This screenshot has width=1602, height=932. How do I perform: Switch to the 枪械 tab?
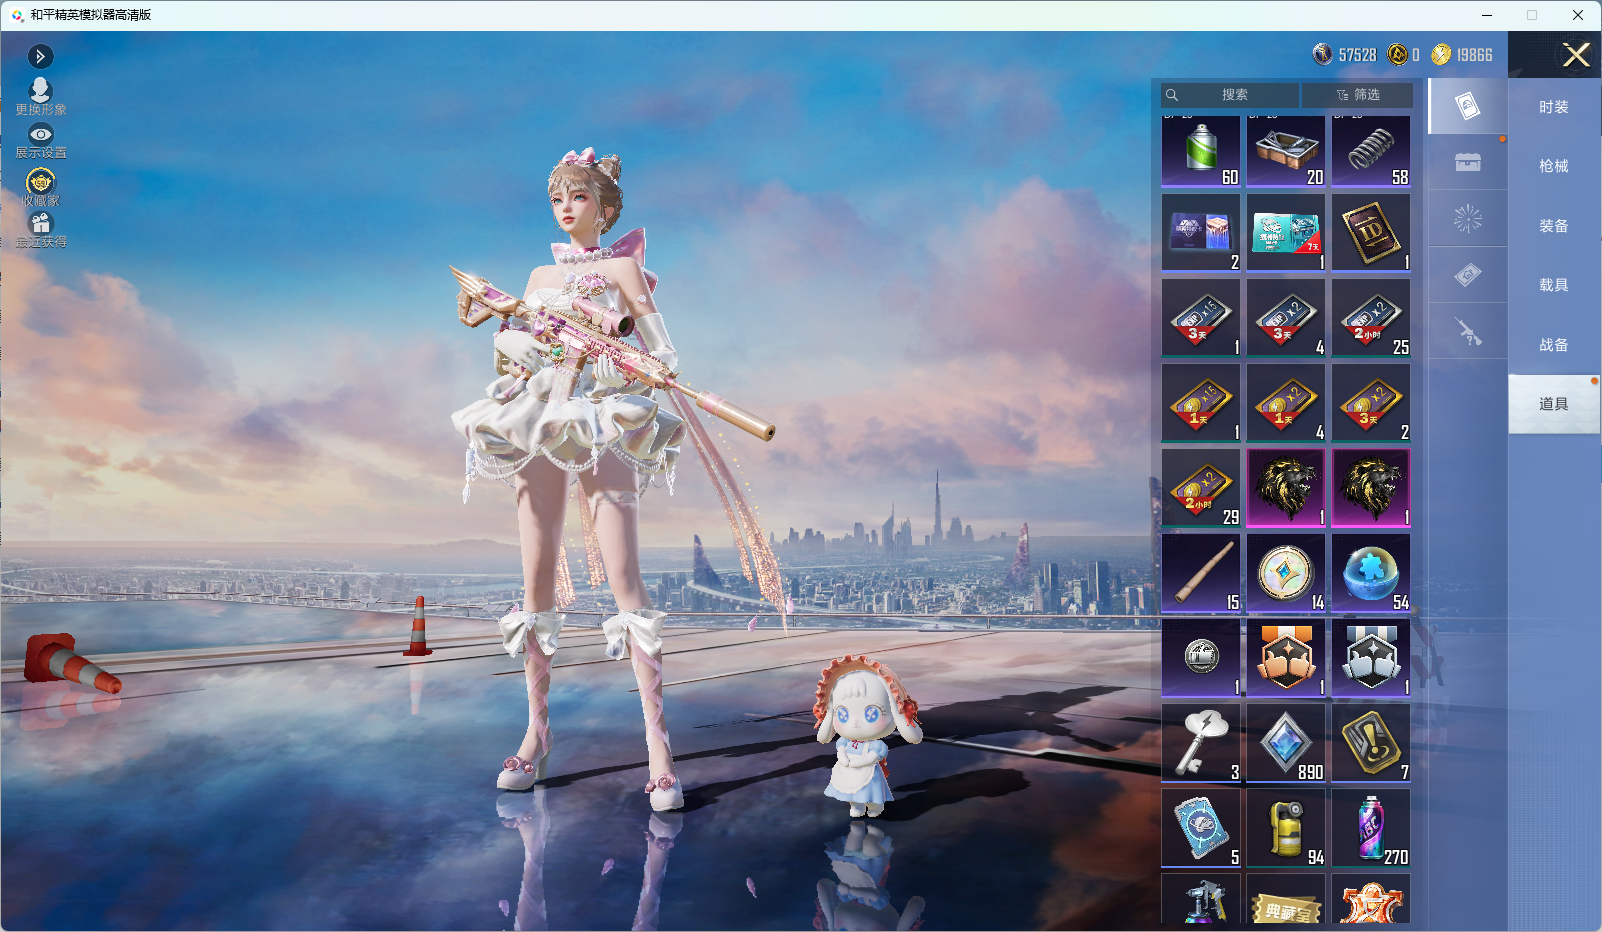pos(1554,166)
